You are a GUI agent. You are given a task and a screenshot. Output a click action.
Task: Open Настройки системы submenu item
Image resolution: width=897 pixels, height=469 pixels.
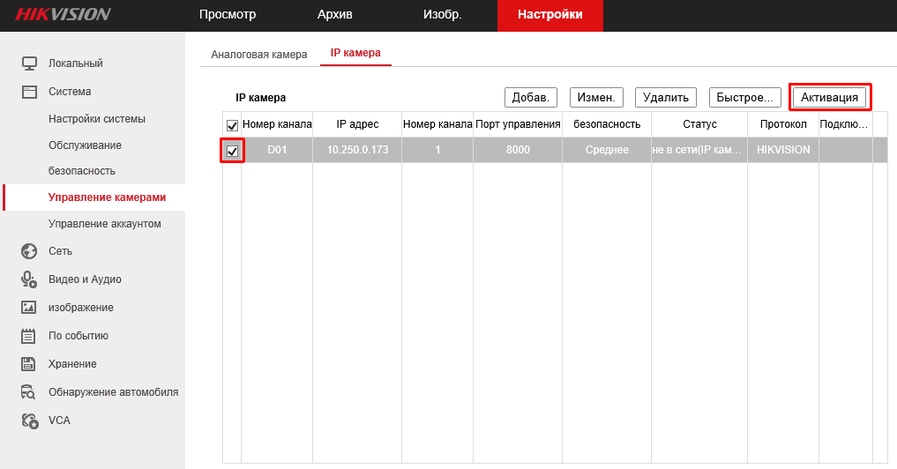tap(97, 119)
